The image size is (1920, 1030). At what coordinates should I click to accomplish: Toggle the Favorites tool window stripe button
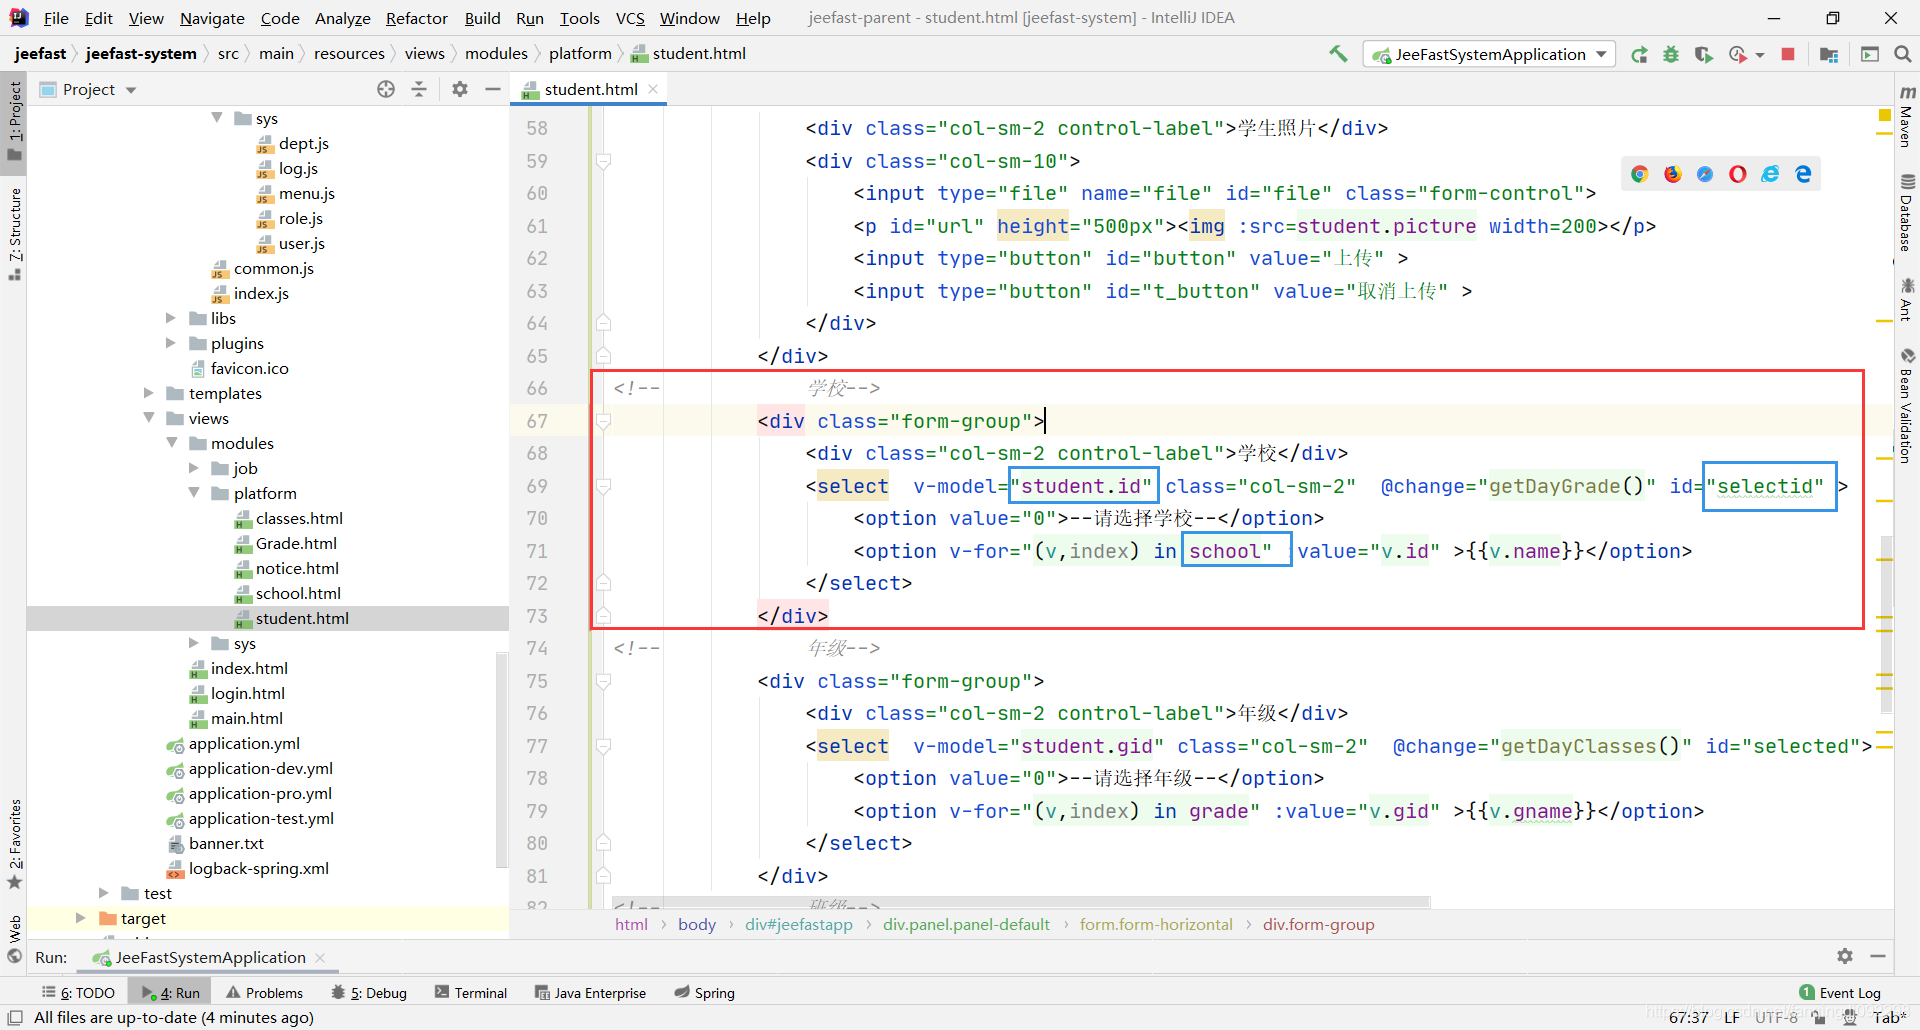pyautogui.click(x=15, y=842)
